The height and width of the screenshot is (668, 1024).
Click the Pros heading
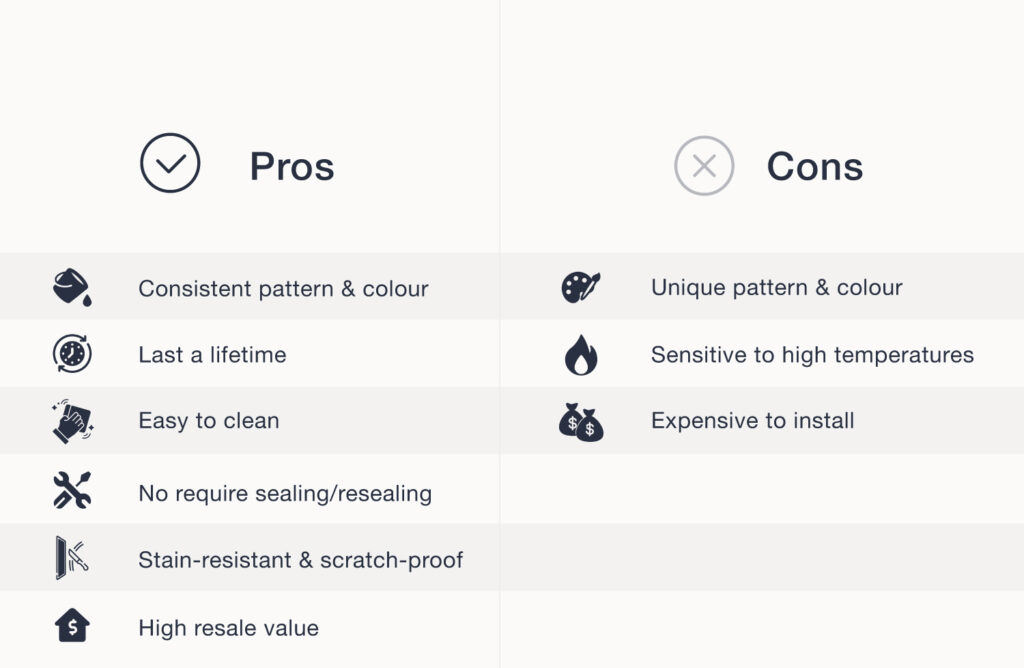coord(292,166)
